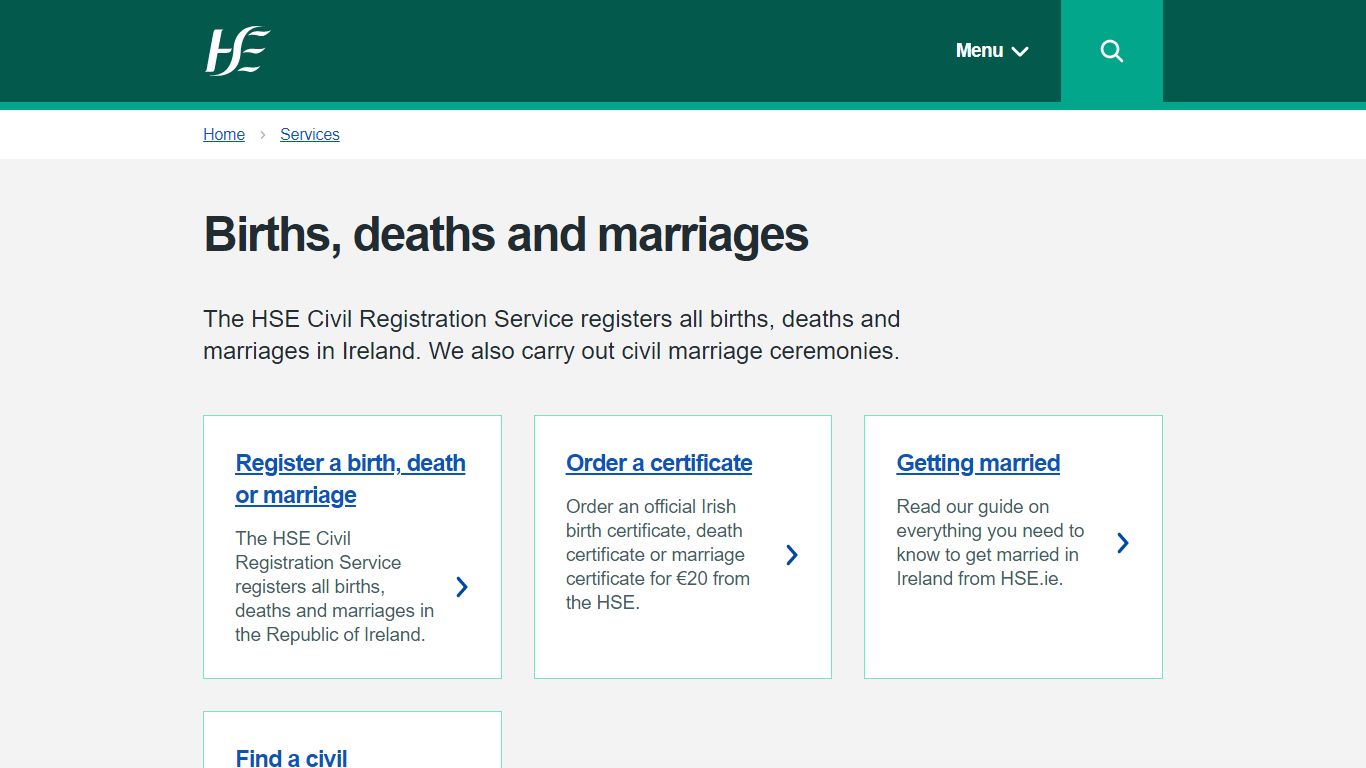Viewport: 1366px width, 768px height.
Task: Open the Services breadcrumb link
Action: point(310,134)
